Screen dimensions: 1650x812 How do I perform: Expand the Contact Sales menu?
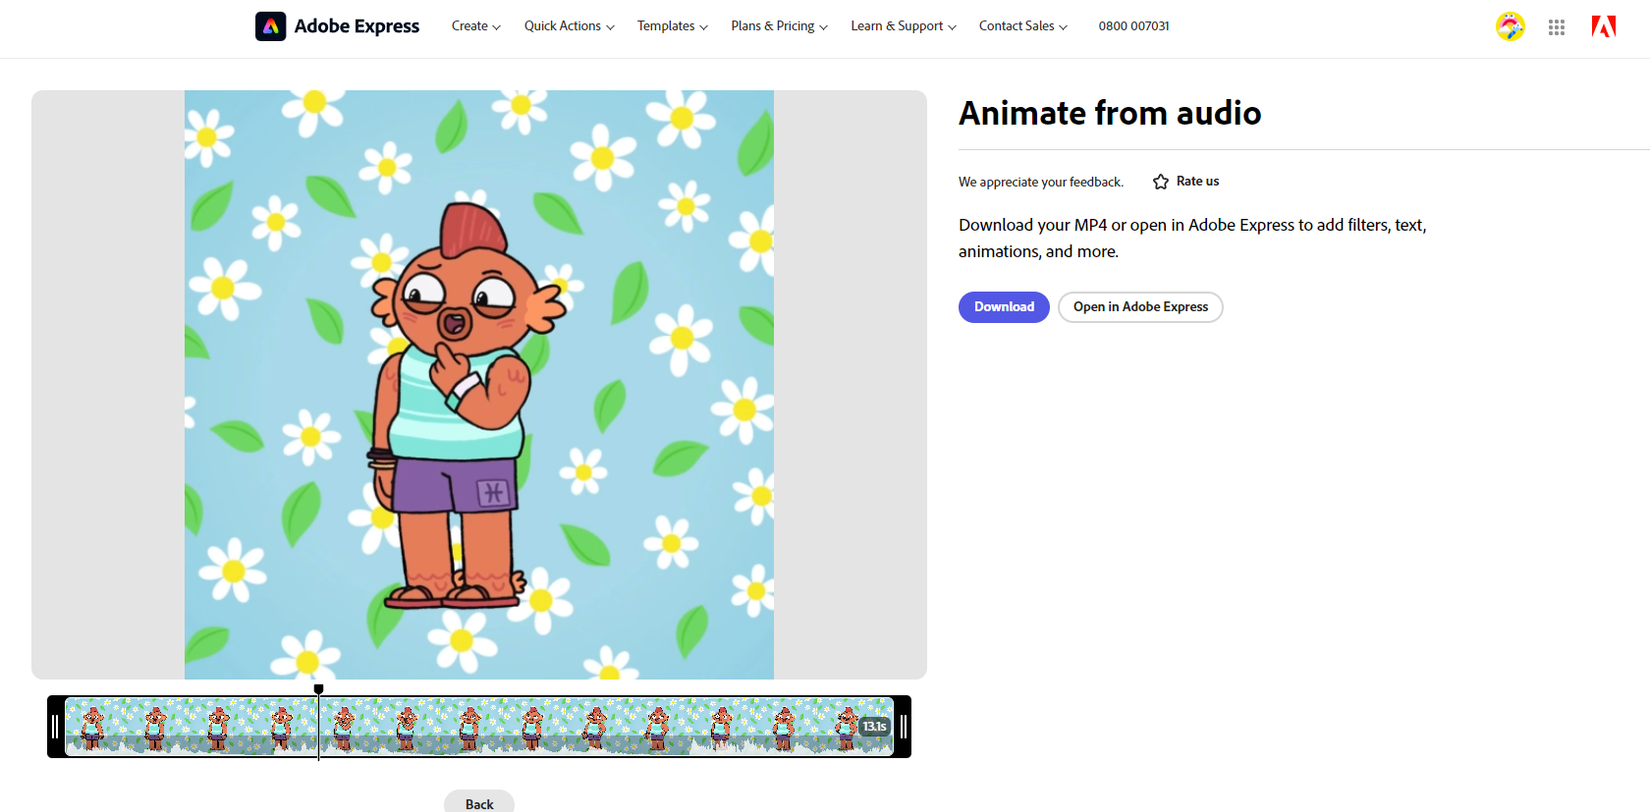(x=1022, y=26)
